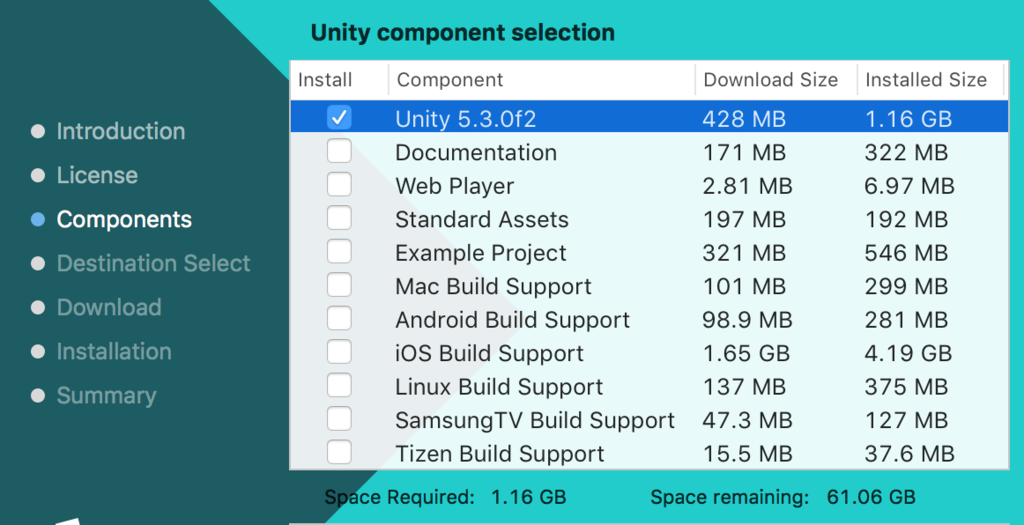The image size is (1024, 525).
Task: Tick the Tizen Build Support checkbox
Action: click(339, 452)
